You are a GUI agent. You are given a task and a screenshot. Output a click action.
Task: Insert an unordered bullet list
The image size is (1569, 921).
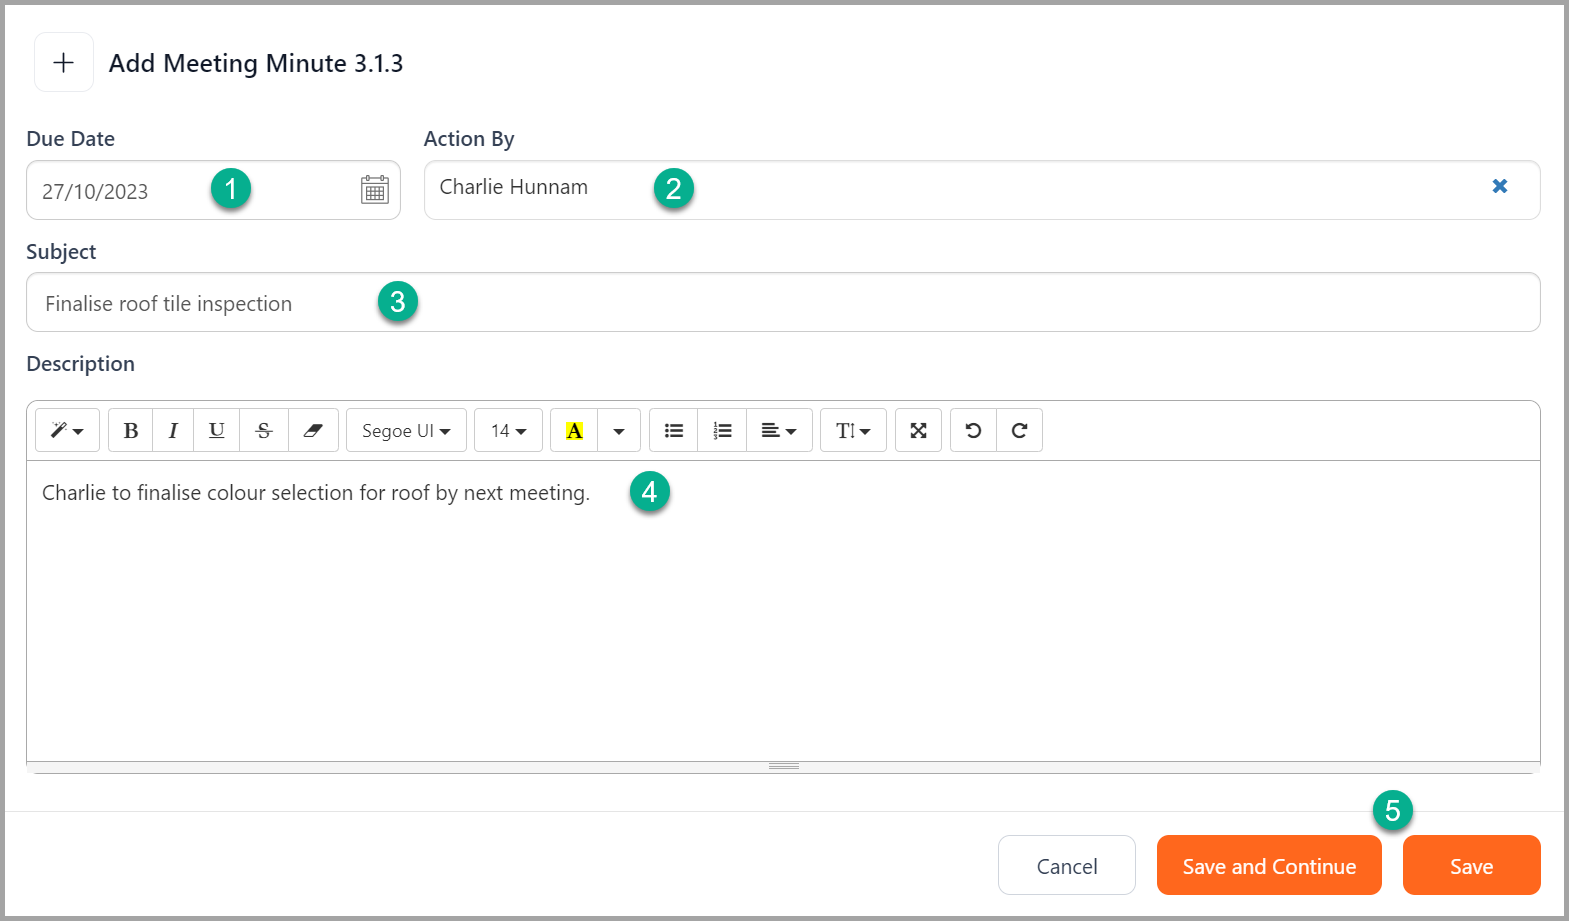[x=674, y=430]
